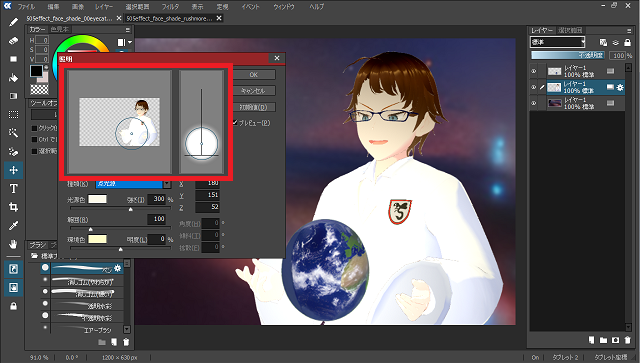
Task: Switch to 選択範囲 tab in layer panel
Action: 570,30
